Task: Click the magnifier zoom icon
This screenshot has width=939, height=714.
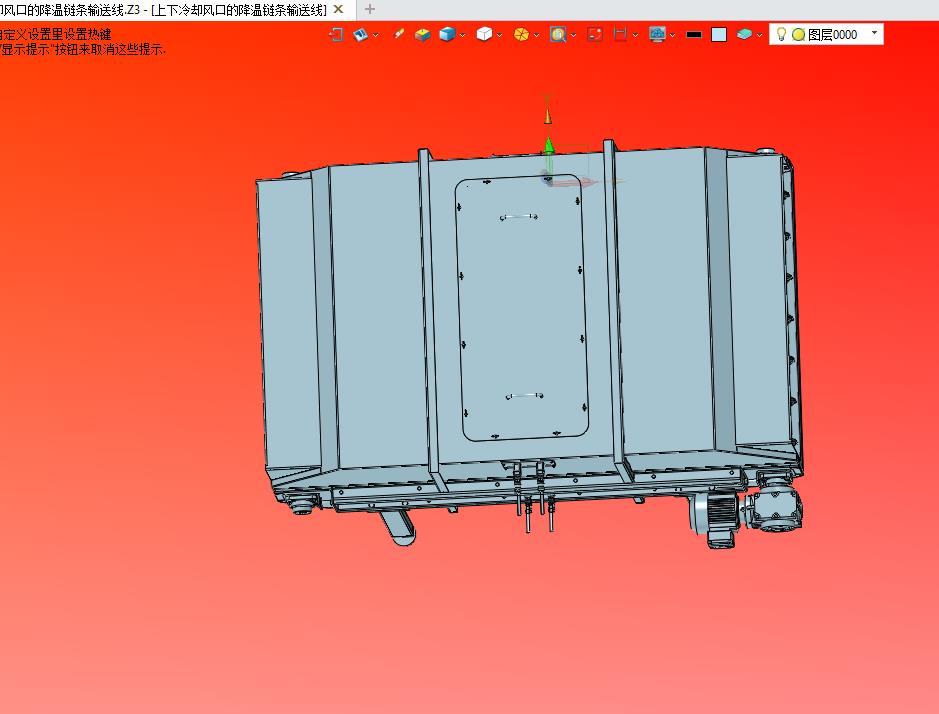Action: [558, 35]
